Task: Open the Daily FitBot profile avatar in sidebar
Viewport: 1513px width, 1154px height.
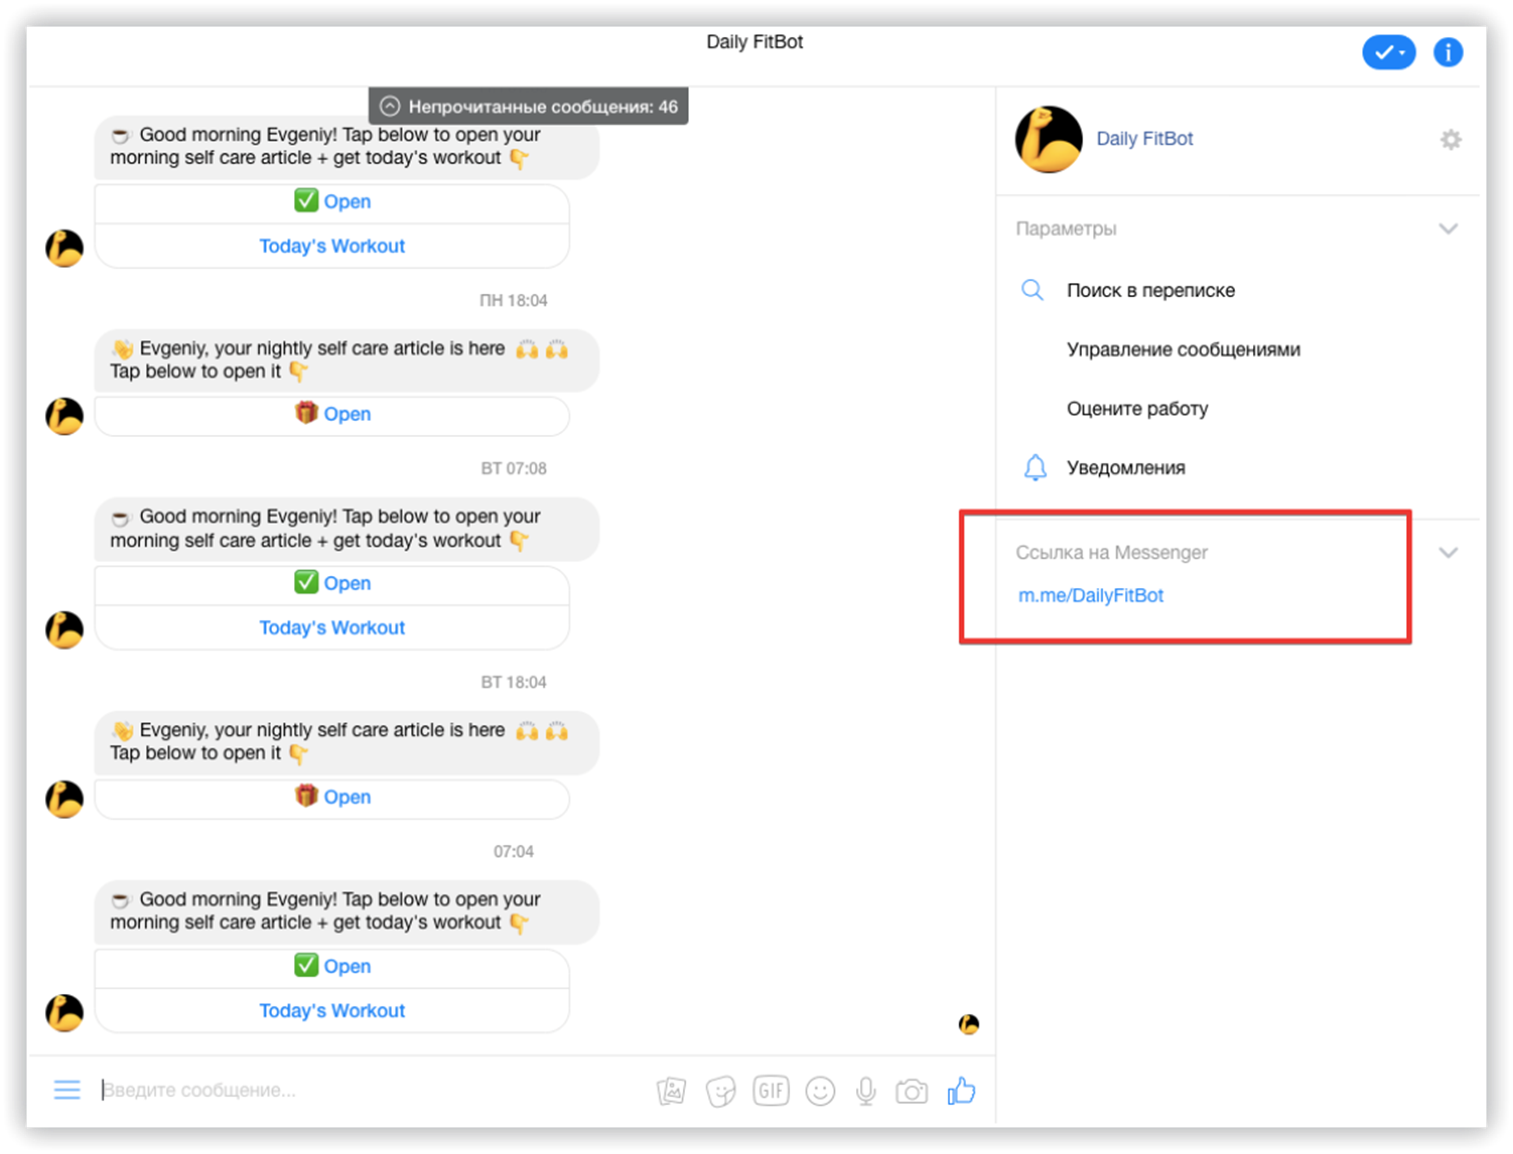Action: pyautogui.click(x=1048, y=139)
